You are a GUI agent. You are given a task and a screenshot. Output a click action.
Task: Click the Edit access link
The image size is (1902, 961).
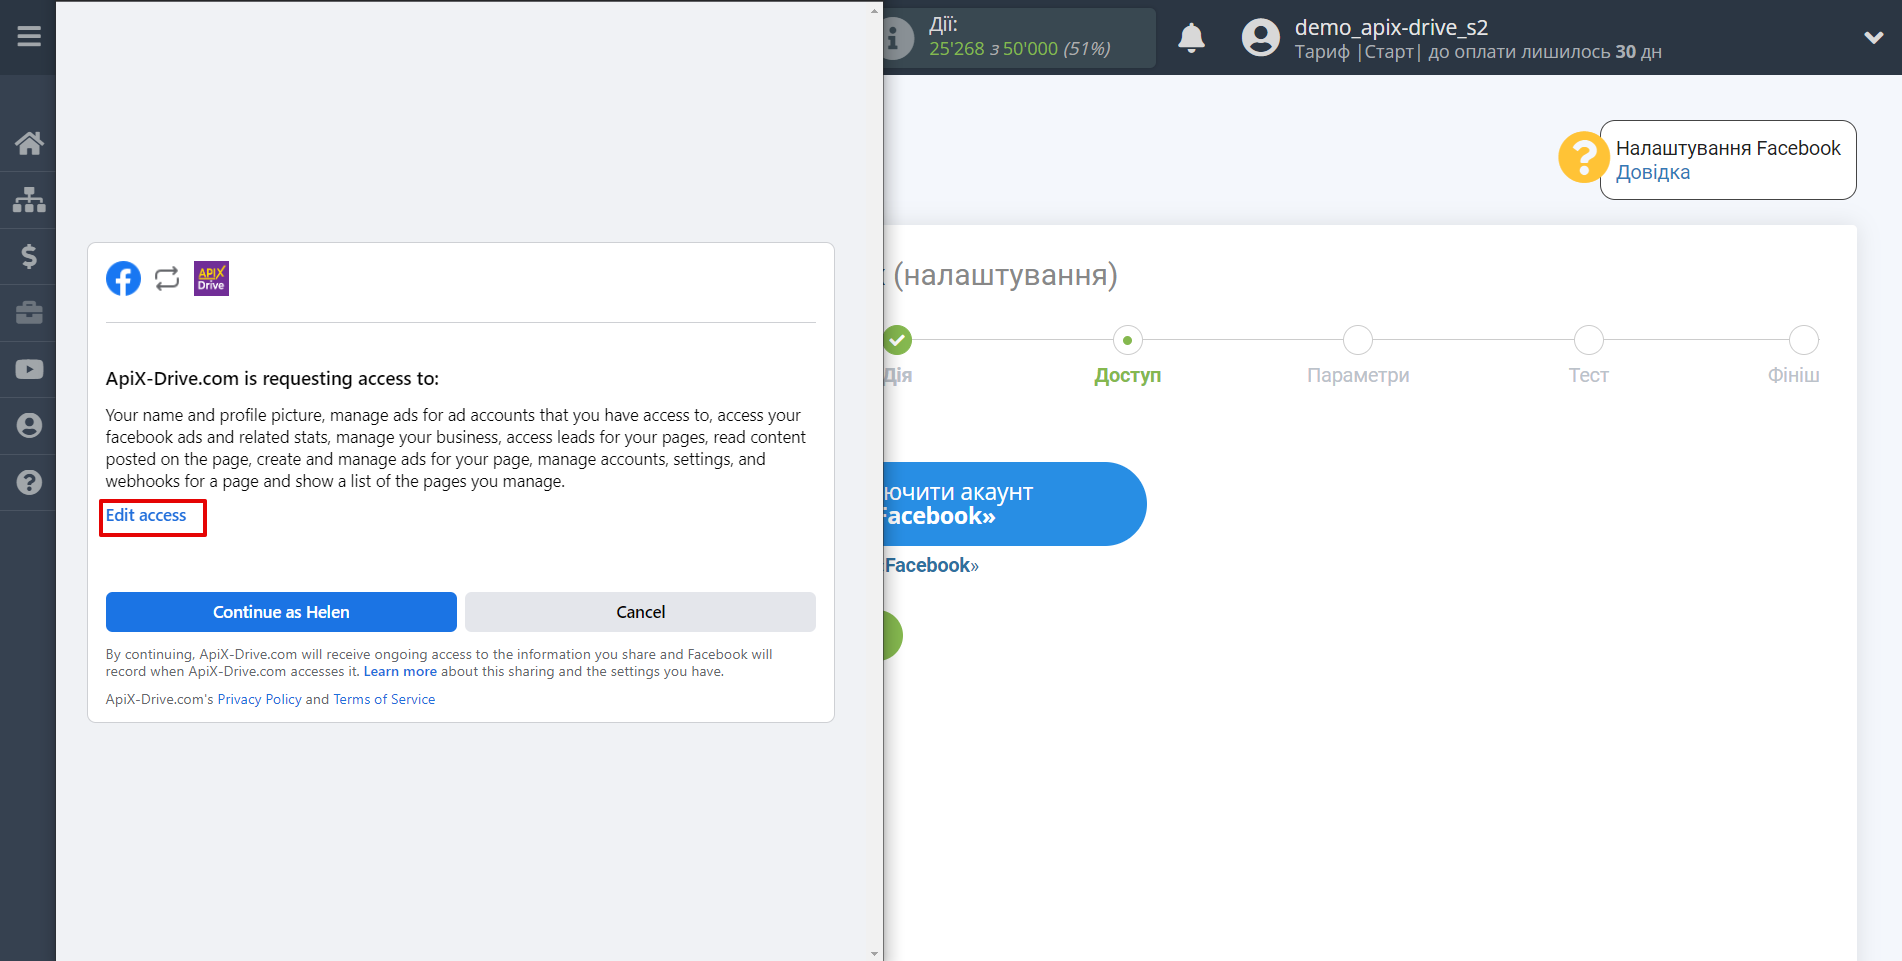point(146,515)
